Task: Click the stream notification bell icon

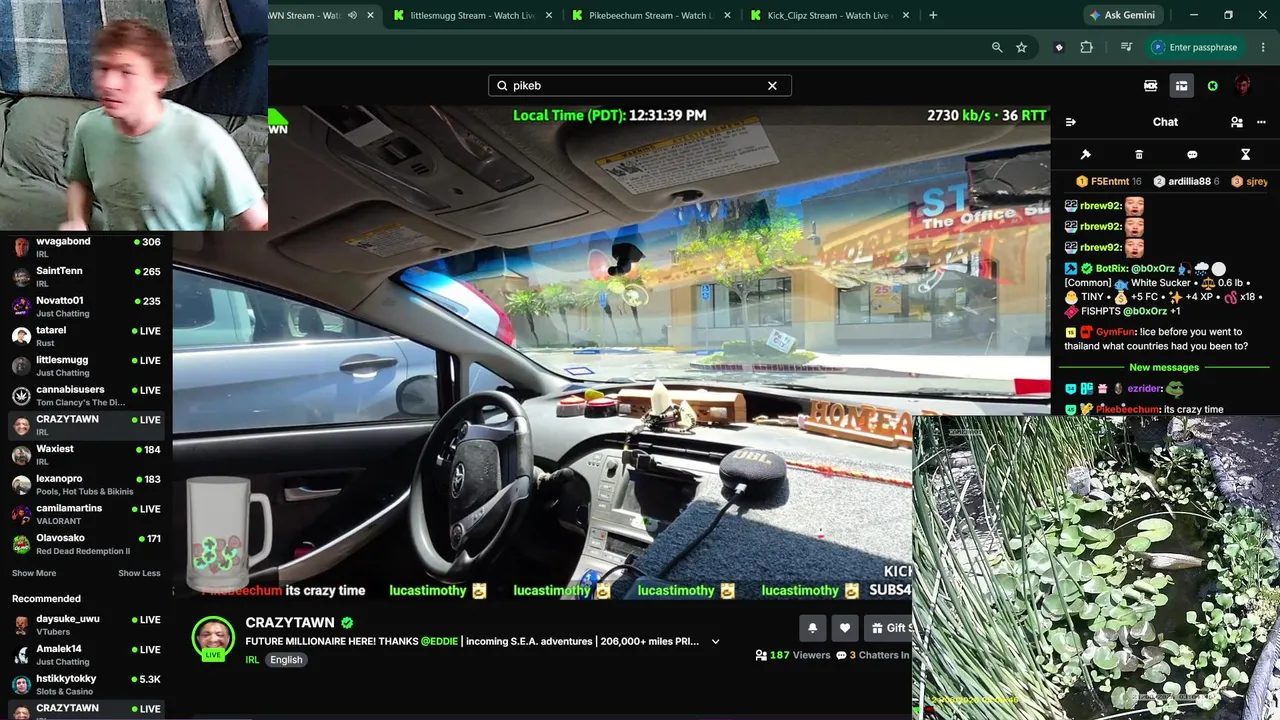Action: (x=813, y=628)
